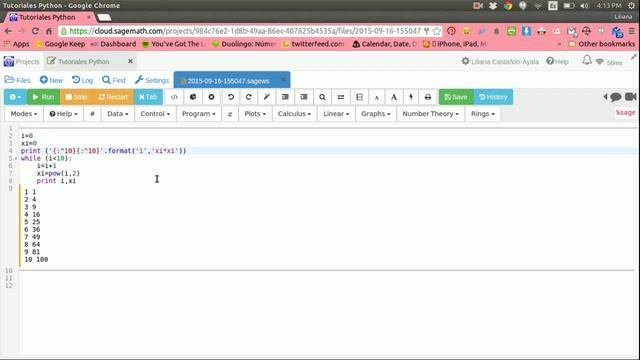Open the side chat icon
The height and width of the screenshot is (360, 640).
pos(616,97)
